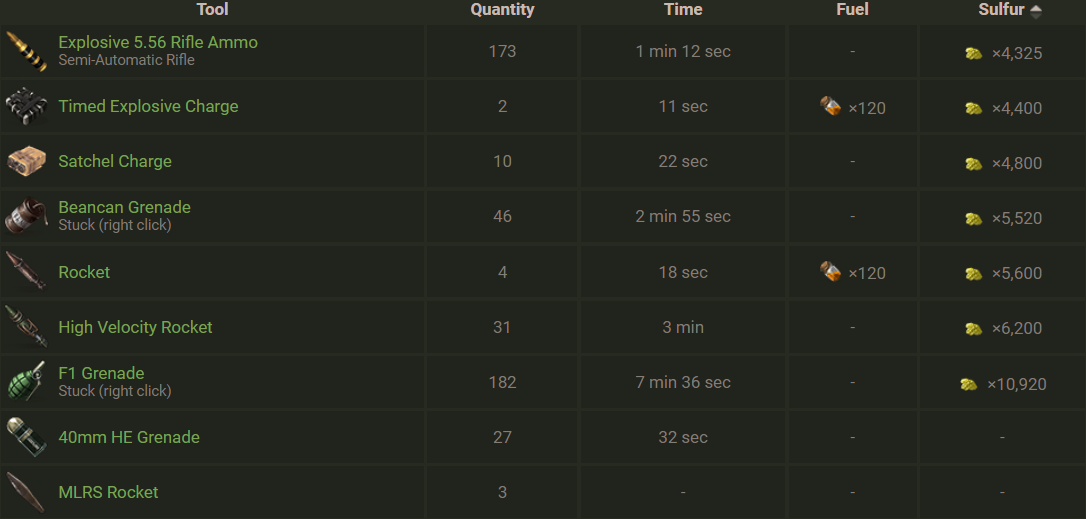Click the Satchel Charge item icon

26,161
